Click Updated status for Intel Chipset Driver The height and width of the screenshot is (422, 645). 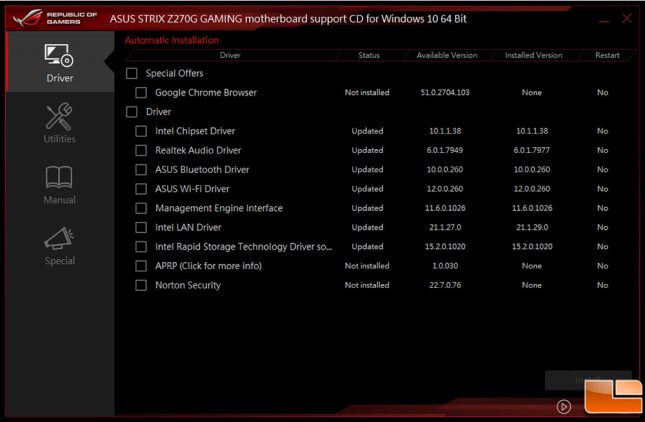[367, 131]
